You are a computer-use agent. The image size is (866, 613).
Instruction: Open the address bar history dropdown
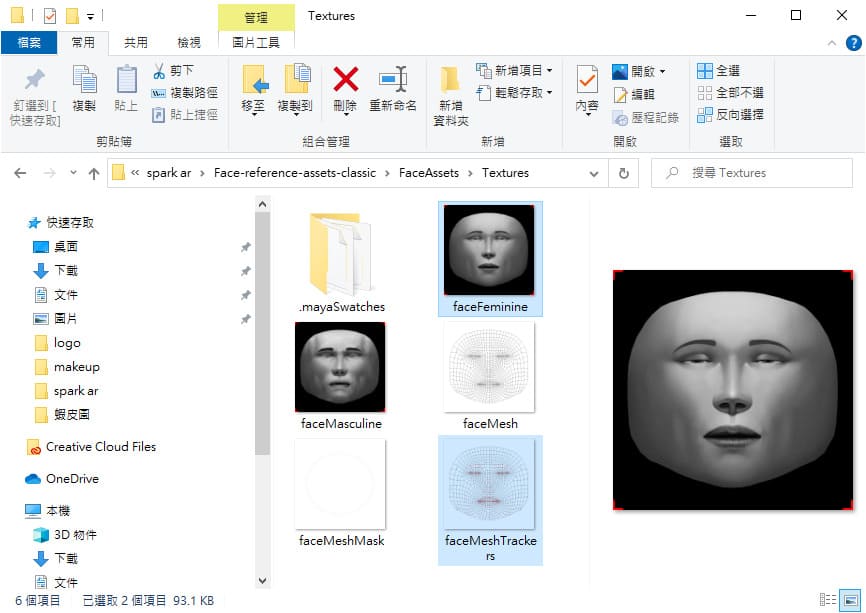(594, 173)
